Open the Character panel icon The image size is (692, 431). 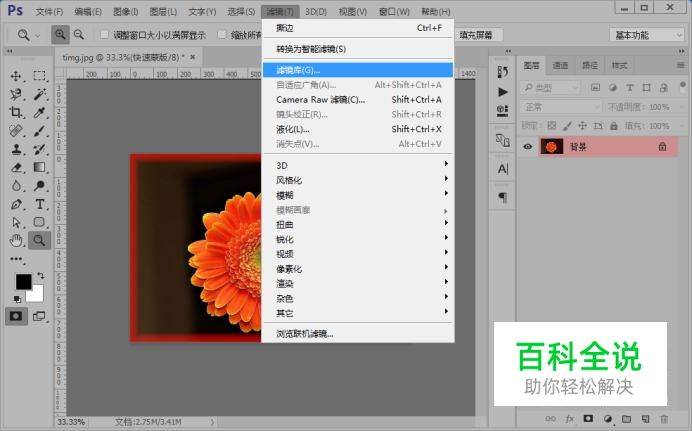click(503, 169)
